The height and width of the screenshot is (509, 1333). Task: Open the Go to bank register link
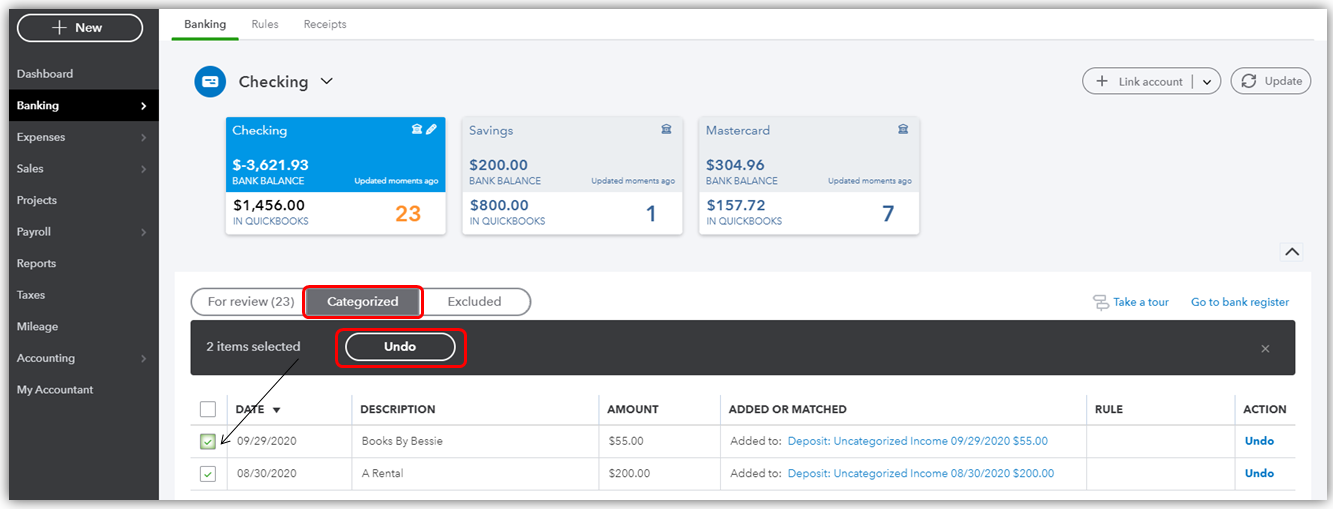1239,302
